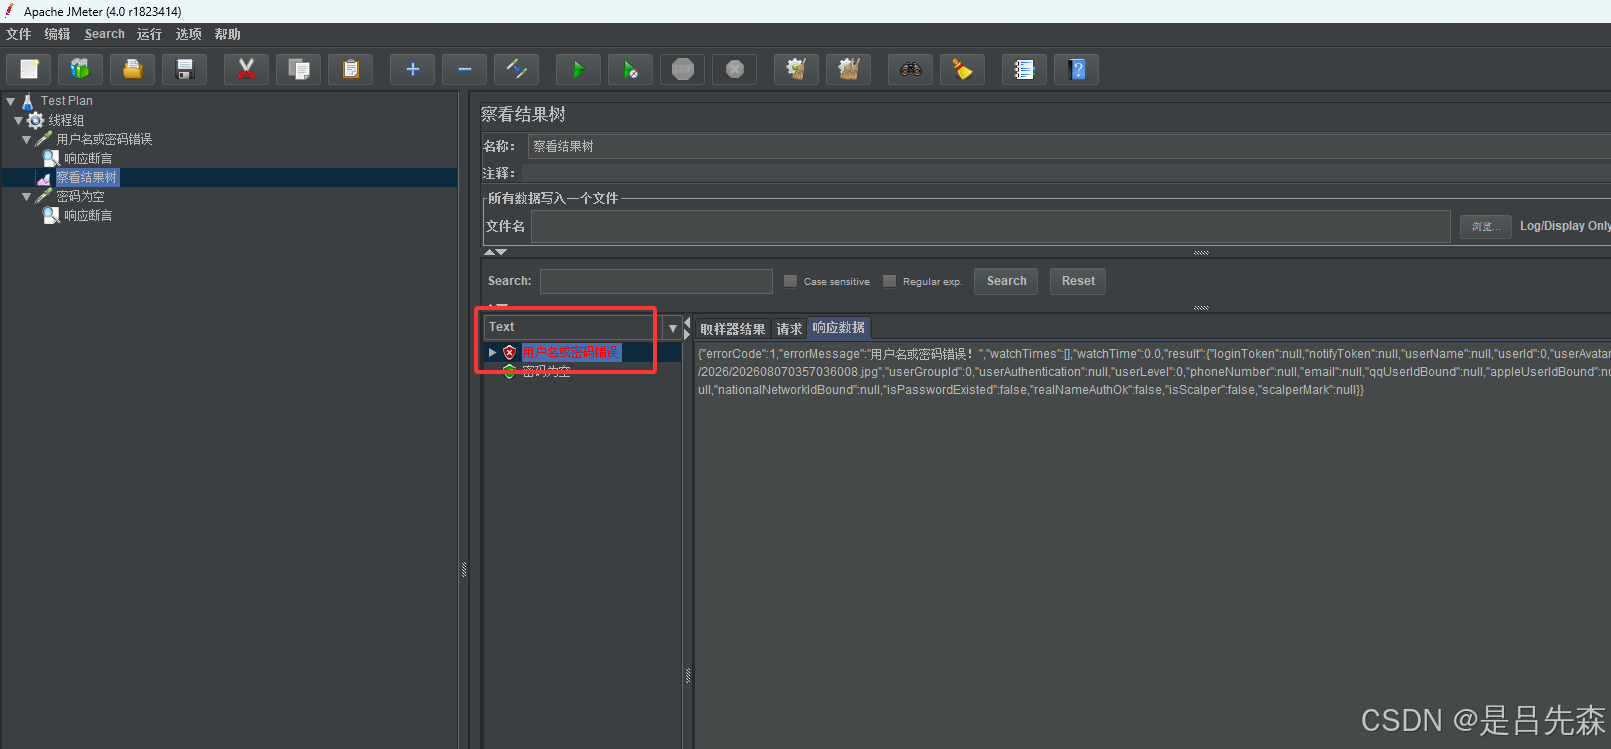Image resolution: width=1611 pixels, height=749 pixels.
Task: Open the 选项 menu
Action: tap(189, 34)
